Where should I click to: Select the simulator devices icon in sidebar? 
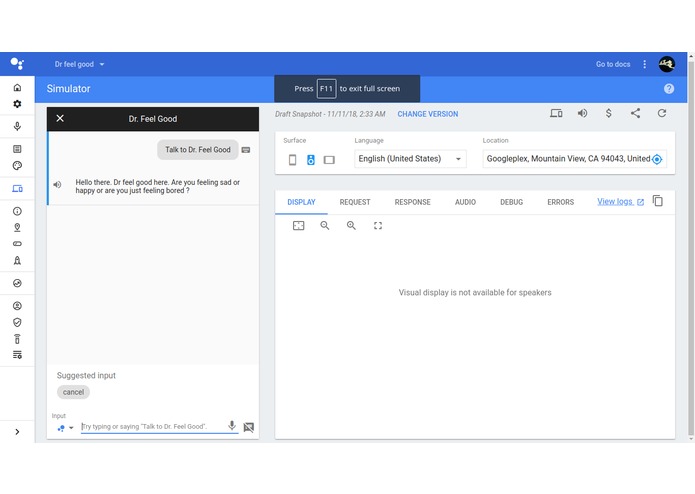click(17, 189)
